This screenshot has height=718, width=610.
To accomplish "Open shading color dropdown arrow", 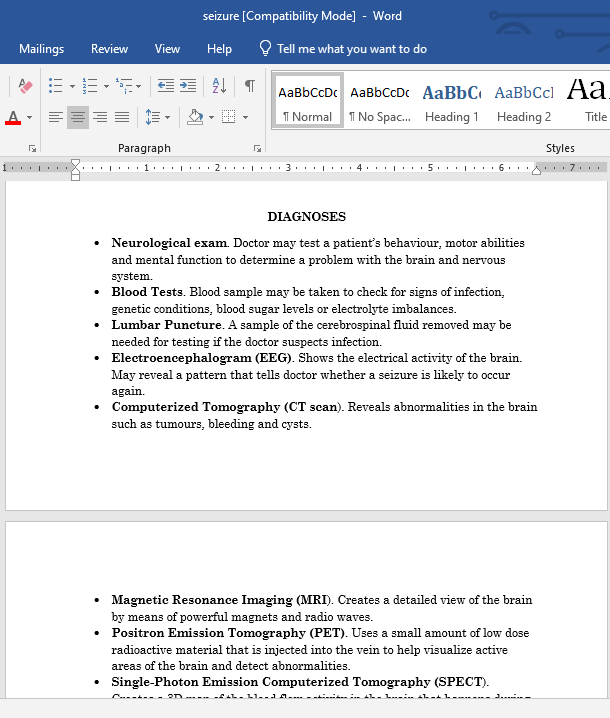I will pyautogui.click(x=211, y=117).
